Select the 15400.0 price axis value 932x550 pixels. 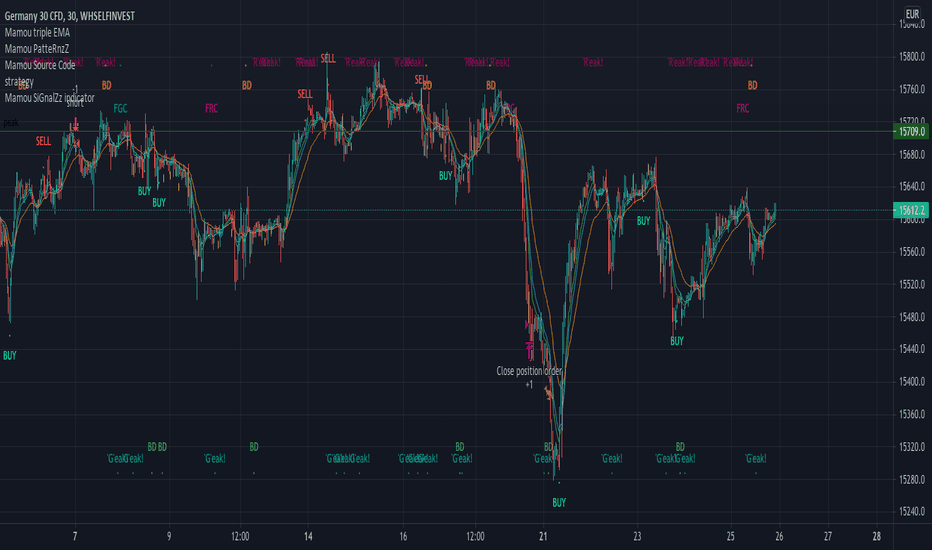[x=912, y=381]
